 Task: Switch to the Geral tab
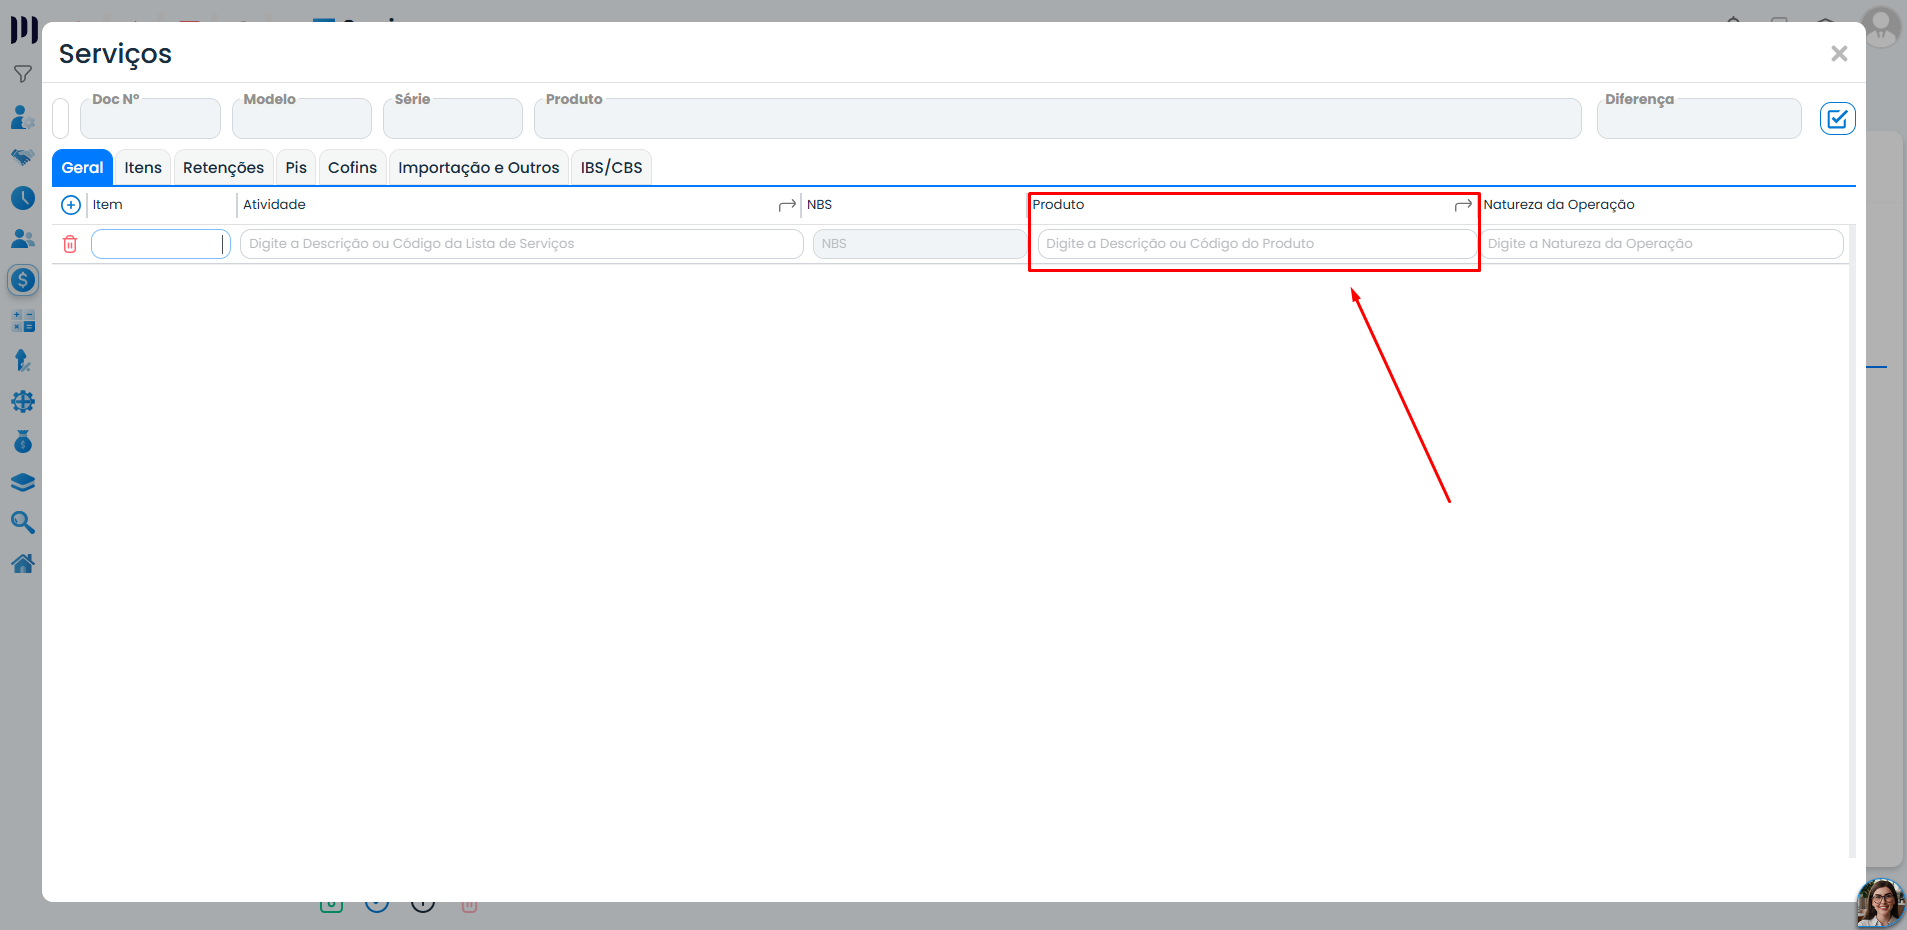[x=82, y=168]
